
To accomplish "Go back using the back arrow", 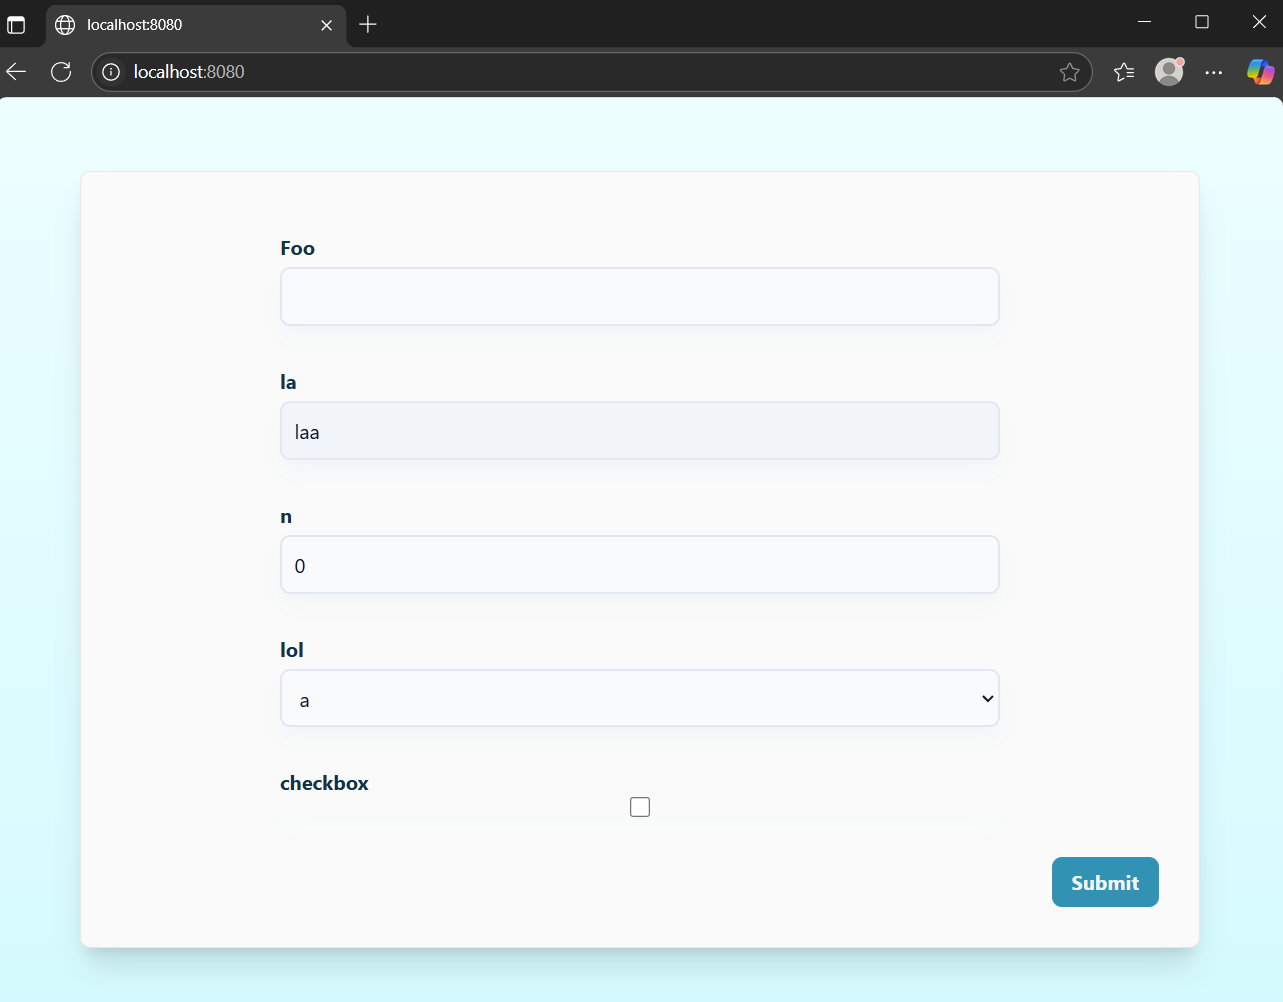I will click(16, 72).
